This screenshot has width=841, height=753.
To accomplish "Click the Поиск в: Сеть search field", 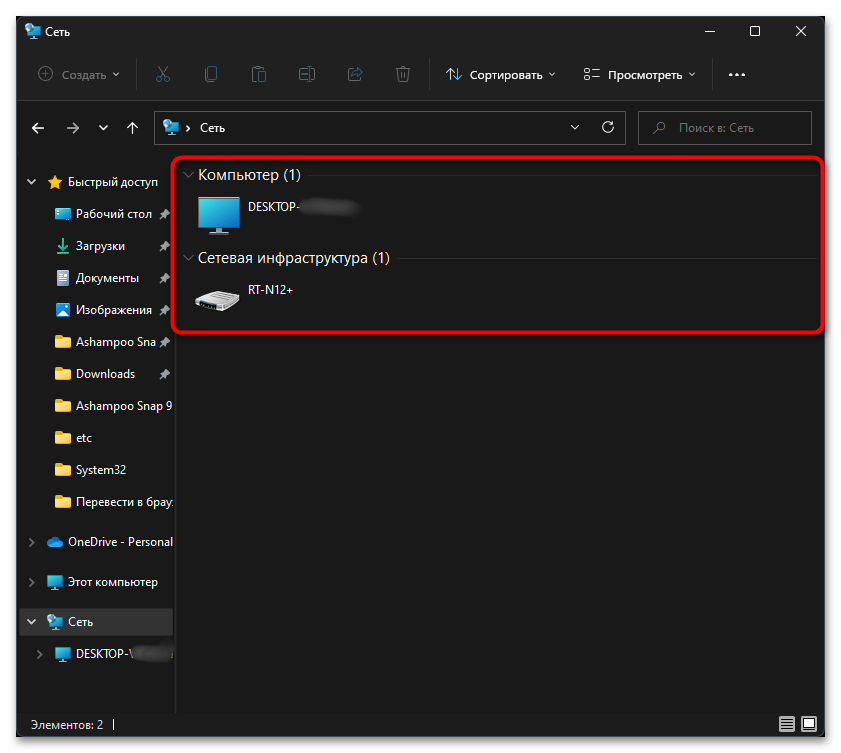I will click(x=725, y=128).
